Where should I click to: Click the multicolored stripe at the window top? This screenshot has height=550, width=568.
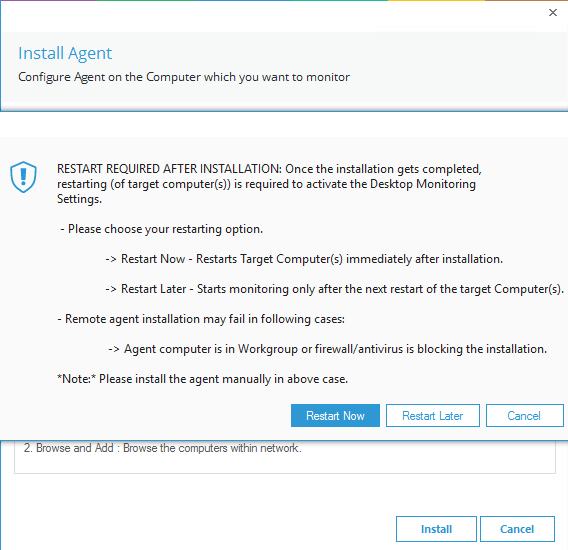point(284,1)
